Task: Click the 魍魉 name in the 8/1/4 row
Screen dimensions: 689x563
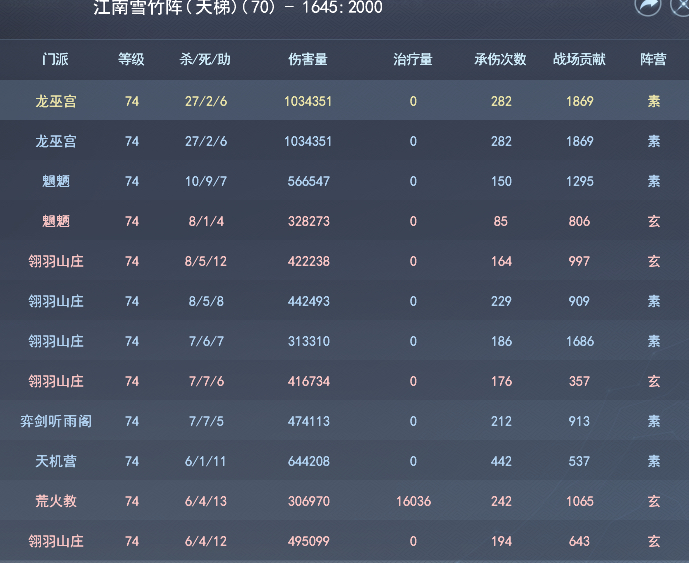Action: [56, 221]
